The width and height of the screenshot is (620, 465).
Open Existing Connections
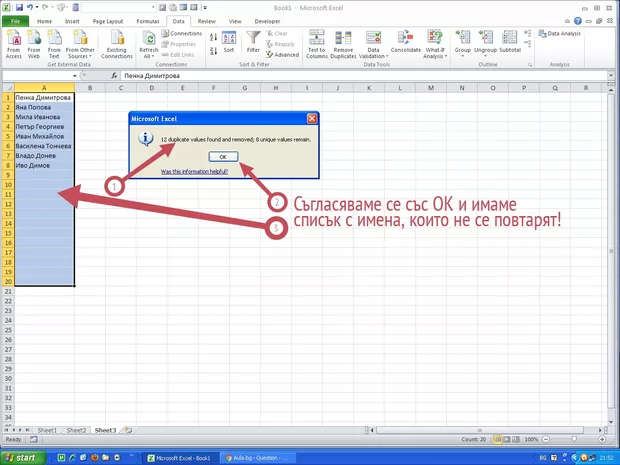(117, 39)
